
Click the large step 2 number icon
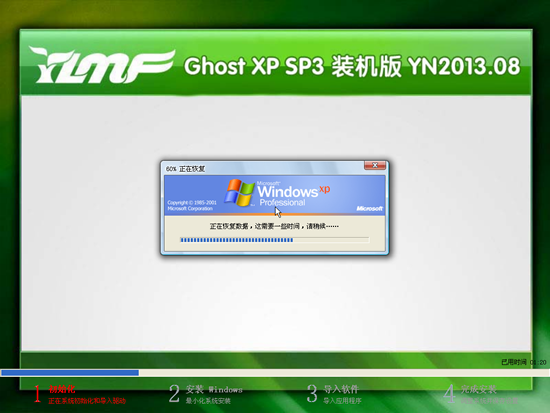174,393
